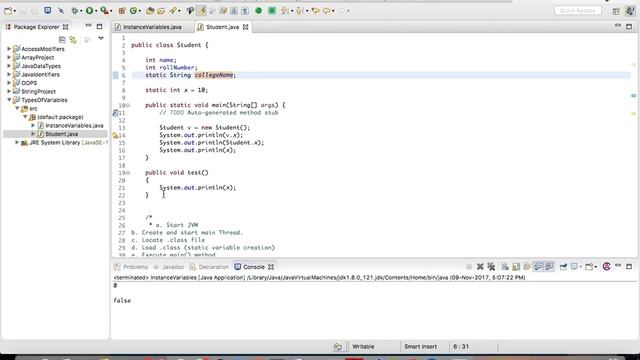Click the Open Perspective icon

[x=616, y=11]
